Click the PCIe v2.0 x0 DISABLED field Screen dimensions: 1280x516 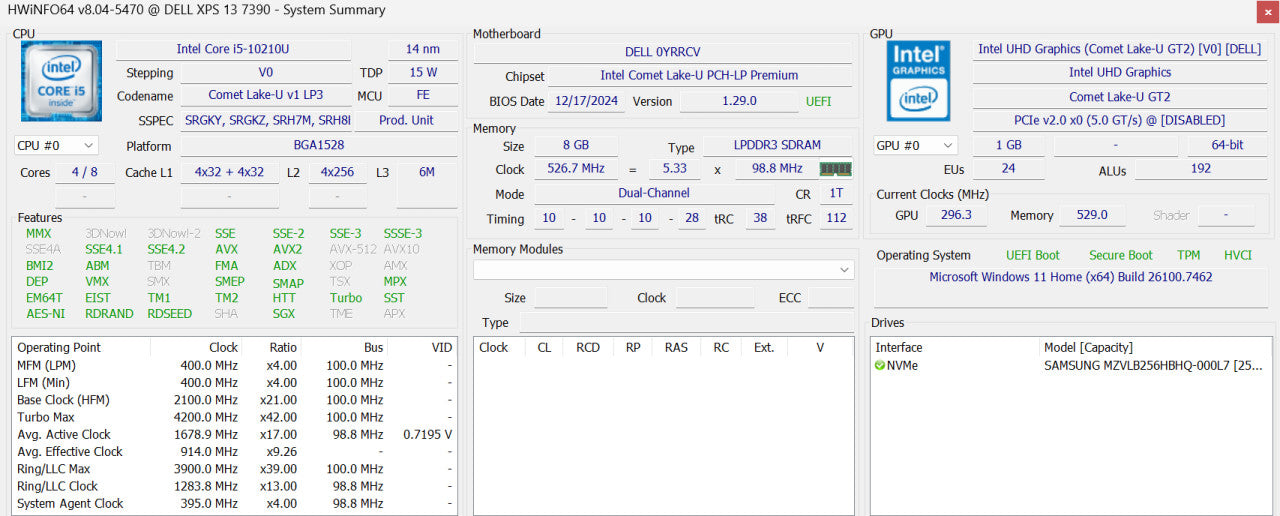pos(1119,121)
